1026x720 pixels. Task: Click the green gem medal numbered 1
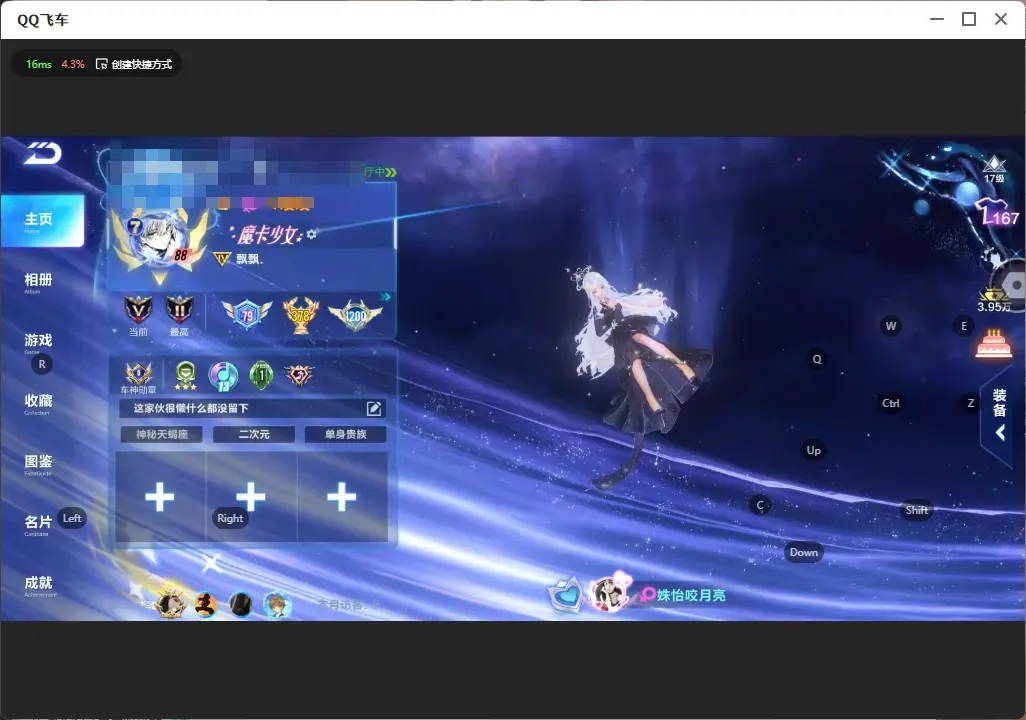[262, 376]
